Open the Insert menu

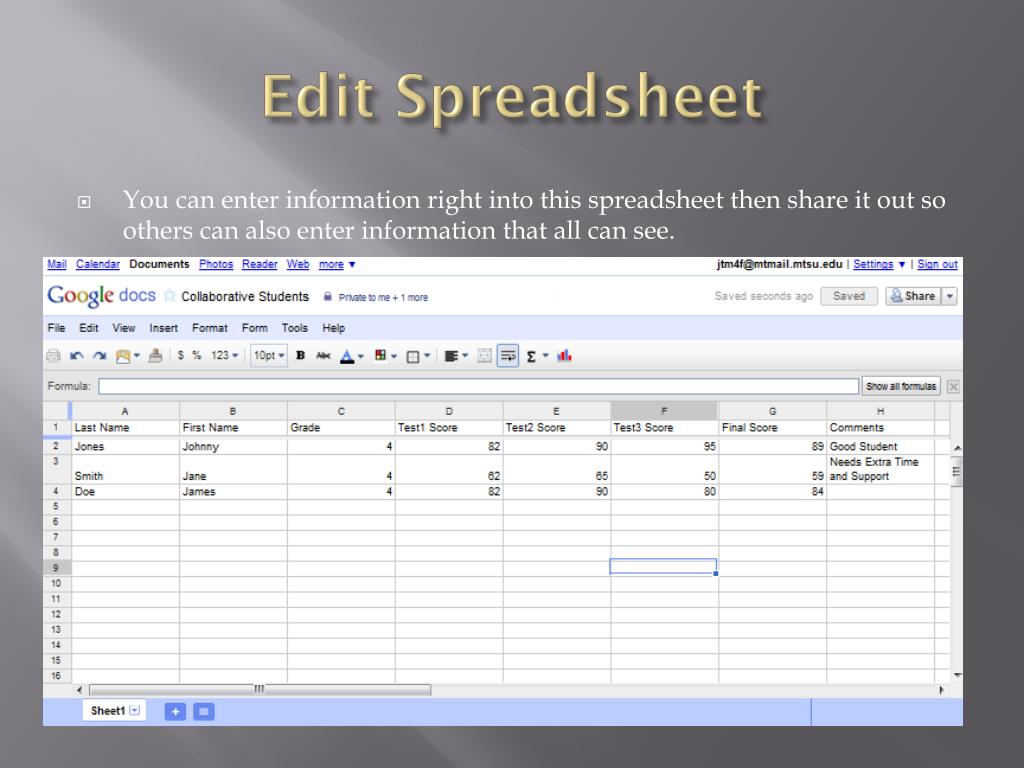pyautogui.click(x=163, y=328)
